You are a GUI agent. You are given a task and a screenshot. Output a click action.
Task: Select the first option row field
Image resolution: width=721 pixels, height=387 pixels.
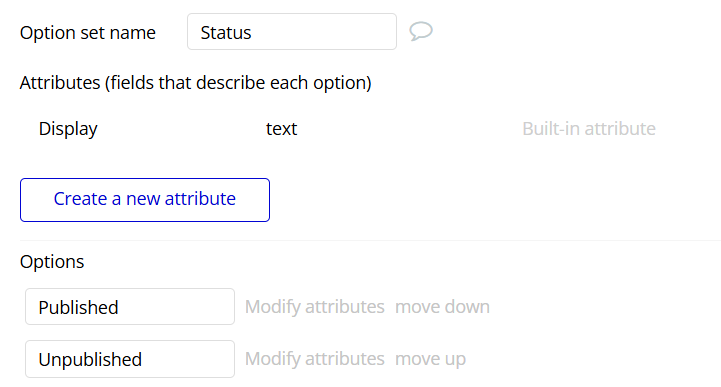[x=130, y=307]
